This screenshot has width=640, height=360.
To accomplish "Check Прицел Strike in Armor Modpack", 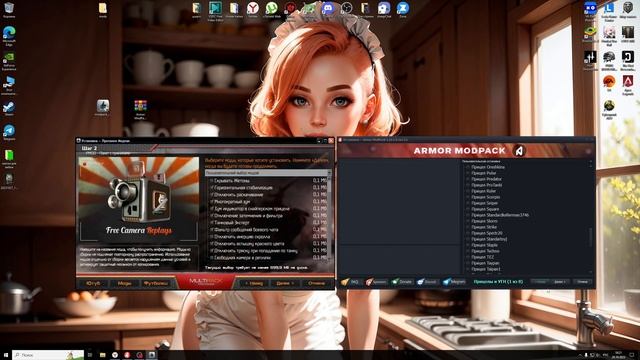I will tap(468, 227).
